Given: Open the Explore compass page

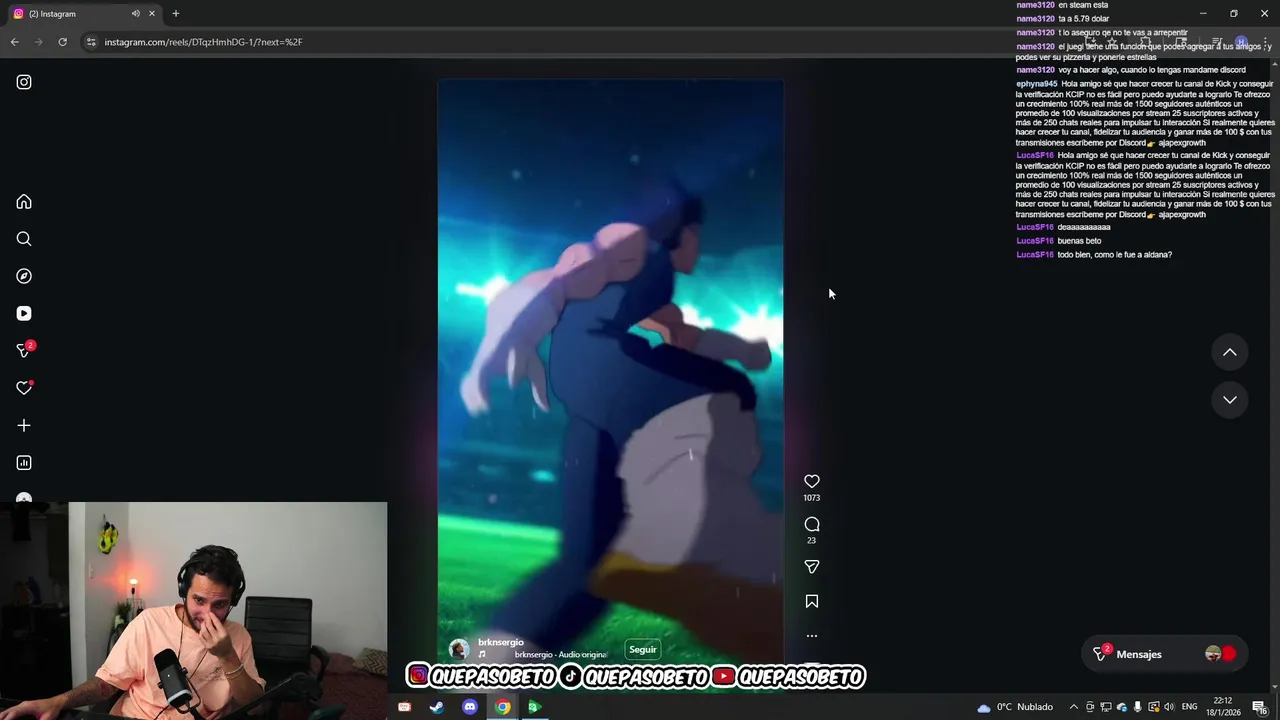Looking at the screenshot, I should (24, 276).
